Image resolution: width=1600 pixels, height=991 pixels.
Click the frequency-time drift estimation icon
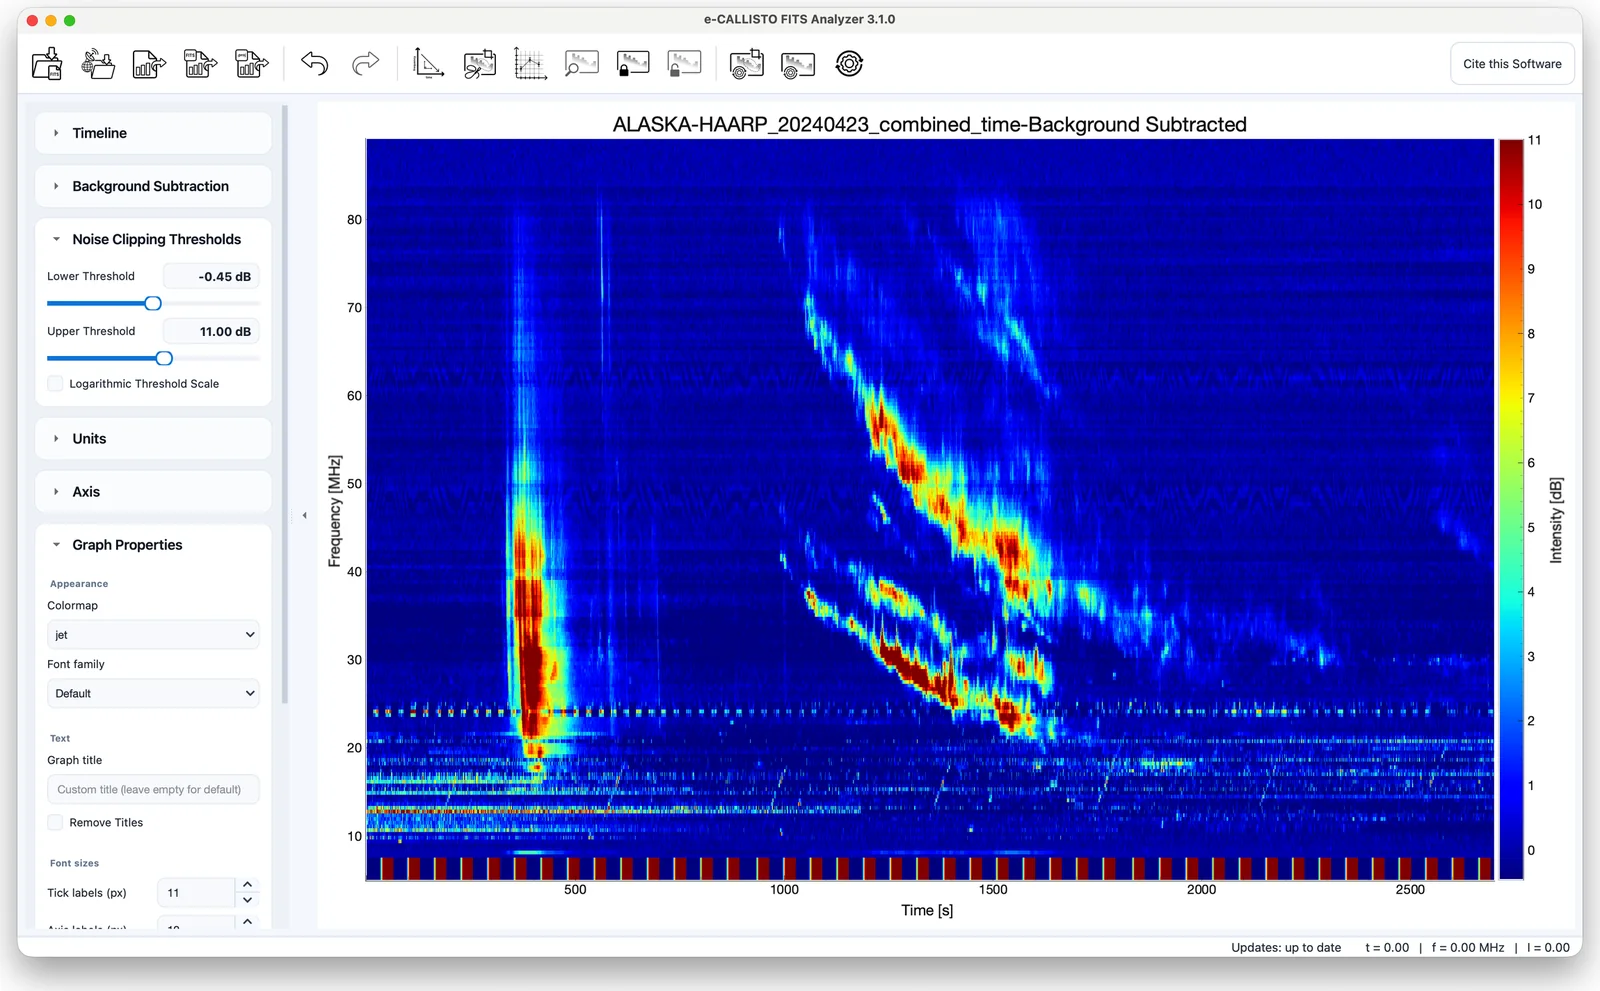tap(428, 64)
